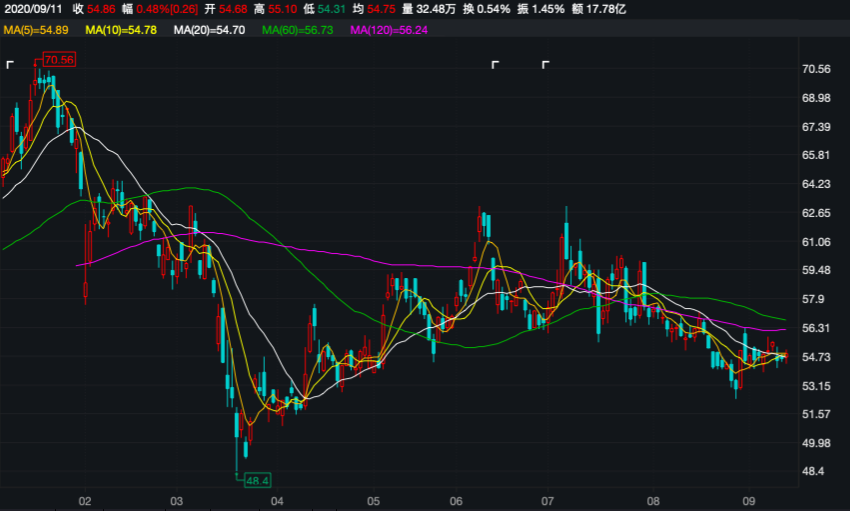Click 53.15 on the price axis
The image size is (850, 511).
(816, 386)
